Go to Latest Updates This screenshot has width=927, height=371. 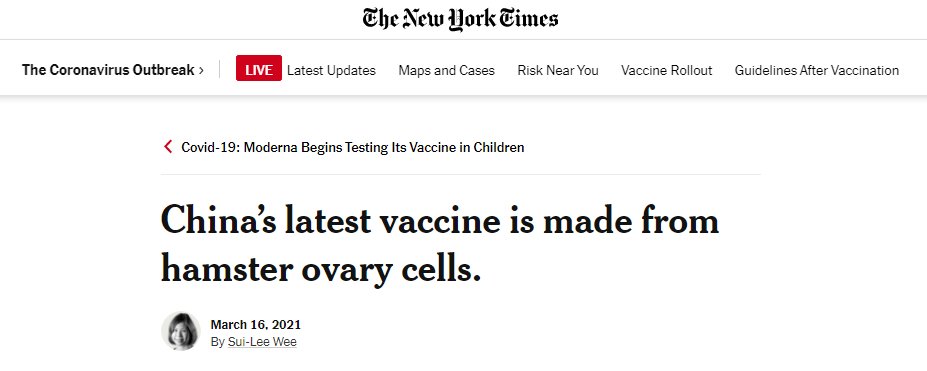(x=331, y=70)
